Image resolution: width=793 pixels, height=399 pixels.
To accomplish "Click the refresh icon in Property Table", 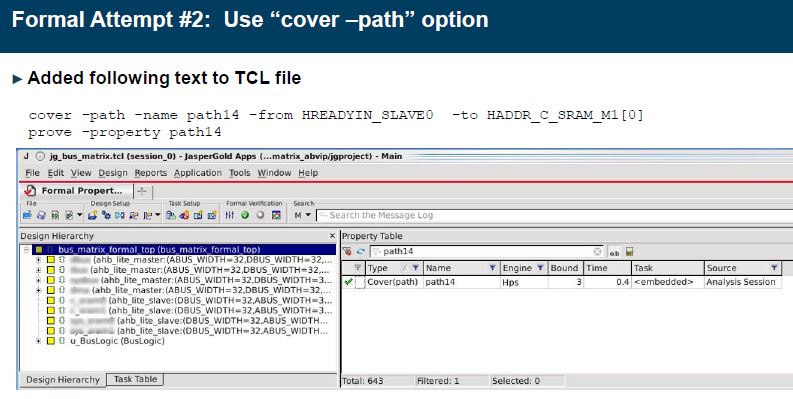I will click(x=361, y=251).
